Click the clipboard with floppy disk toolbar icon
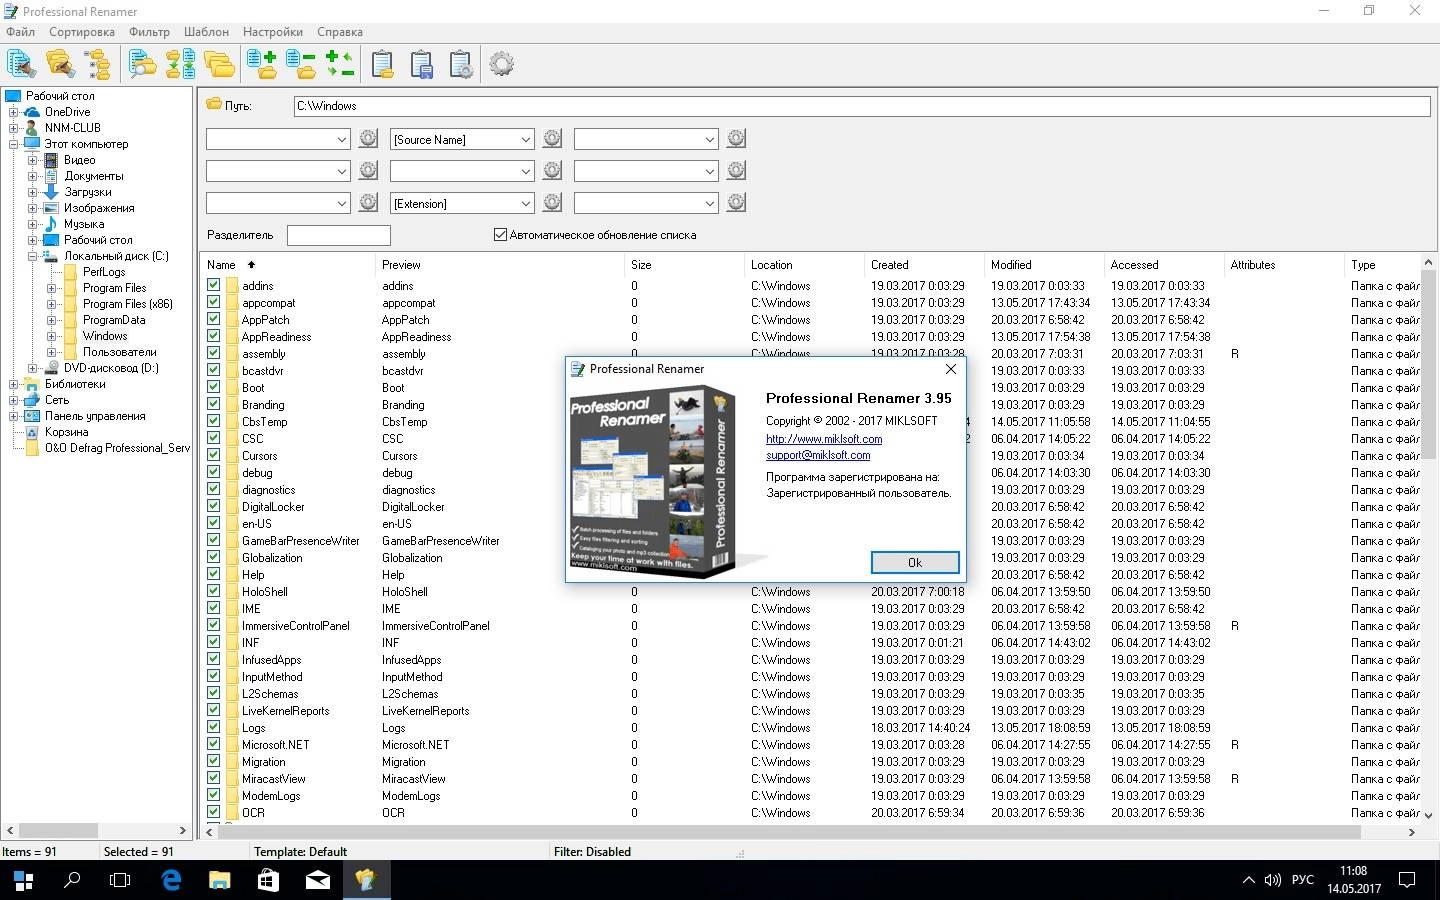Image resolution: width=1440 pixels, height=900 pixels. coord(422,64)
